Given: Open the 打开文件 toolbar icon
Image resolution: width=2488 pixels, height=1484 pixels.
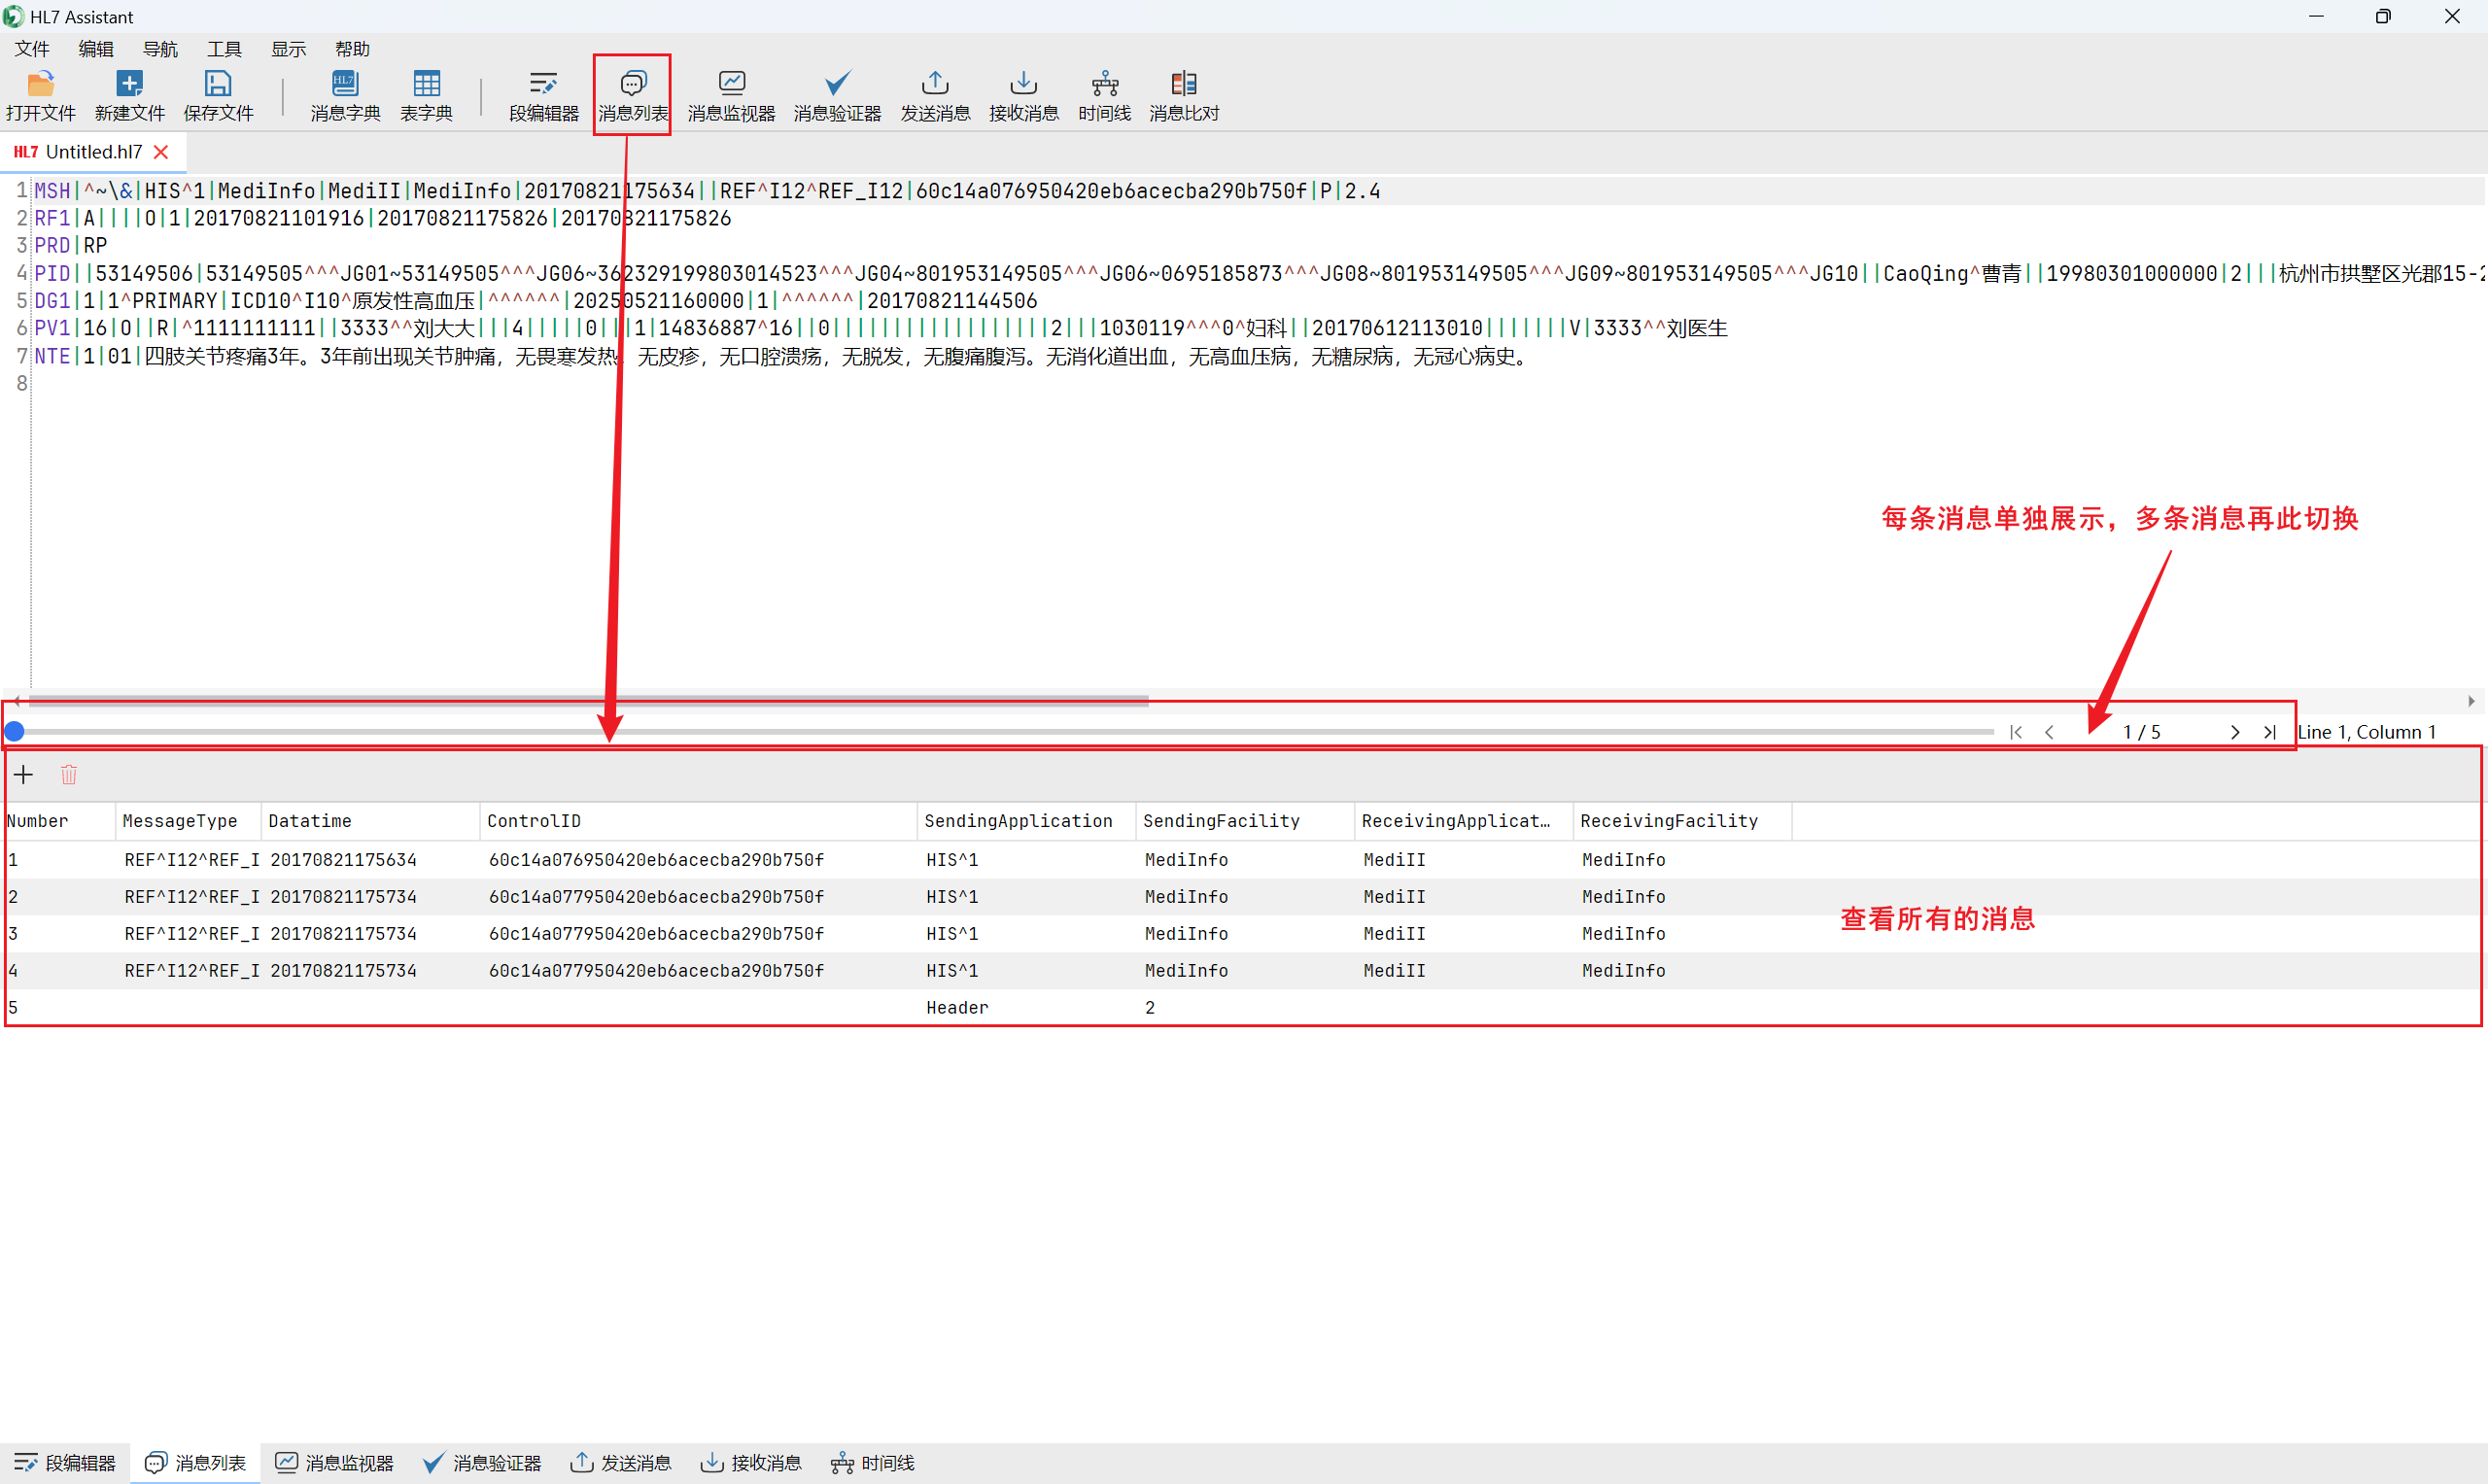Looking at the screenshot, I should tap(40, 96).
